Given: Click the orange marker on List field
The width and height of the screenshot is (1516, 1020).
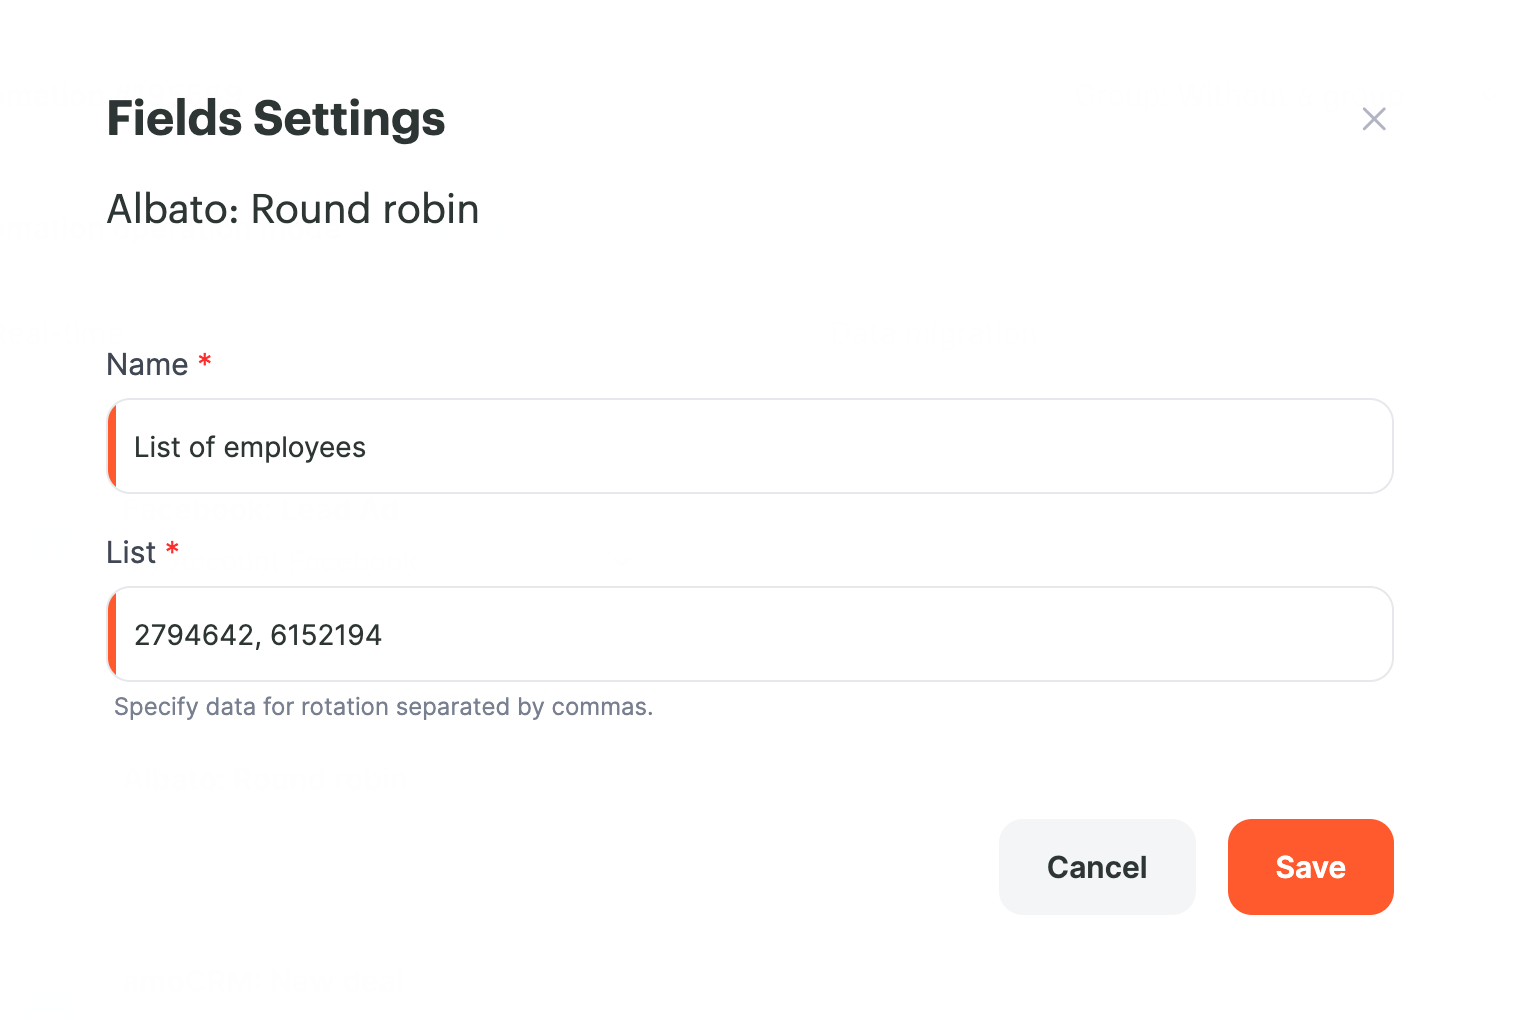Looking at the screenshot, I should tap(112, 634).
